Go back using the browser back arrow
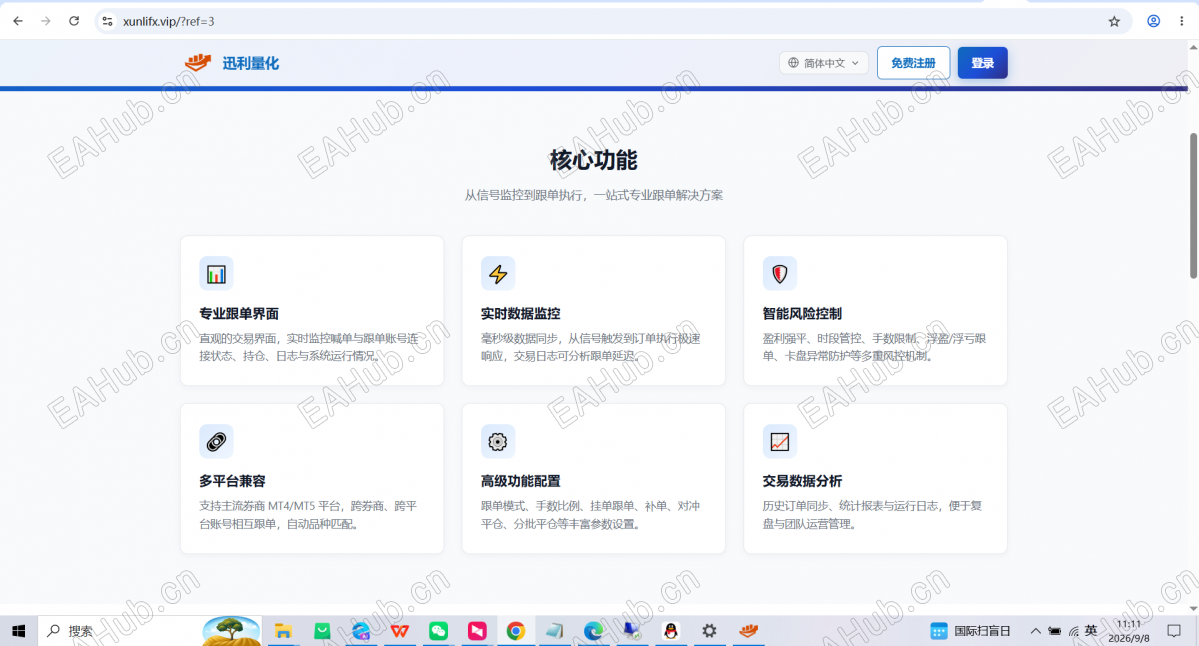Image resolution: width=1199 pixels, height=646 pixels. pyautogui.click(x=18, y=21)
